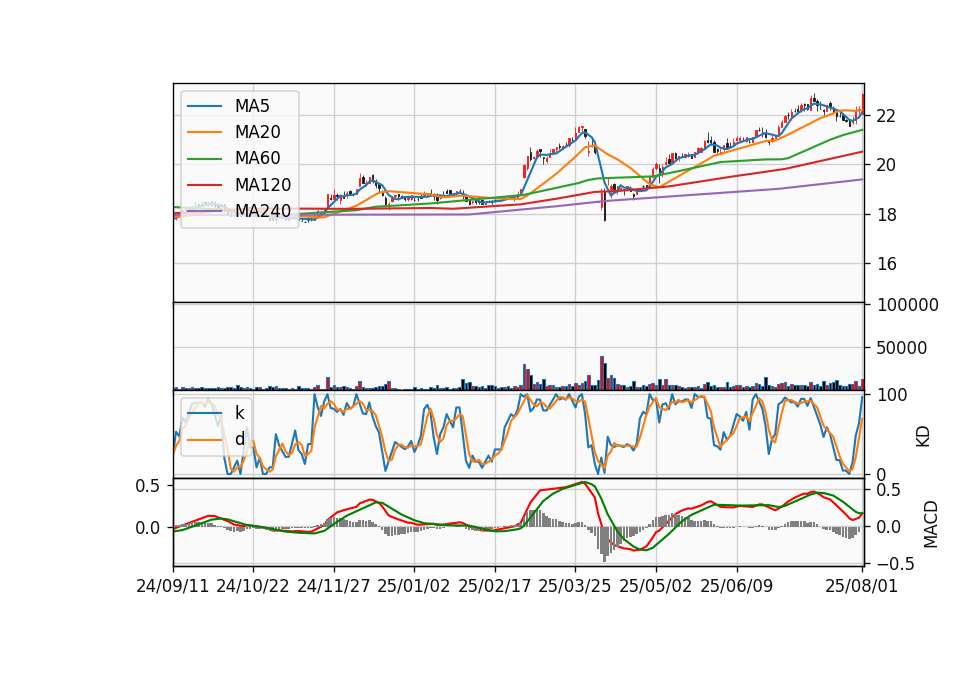
Task: Click the MA60 legend label
Action: pos(257,159)
